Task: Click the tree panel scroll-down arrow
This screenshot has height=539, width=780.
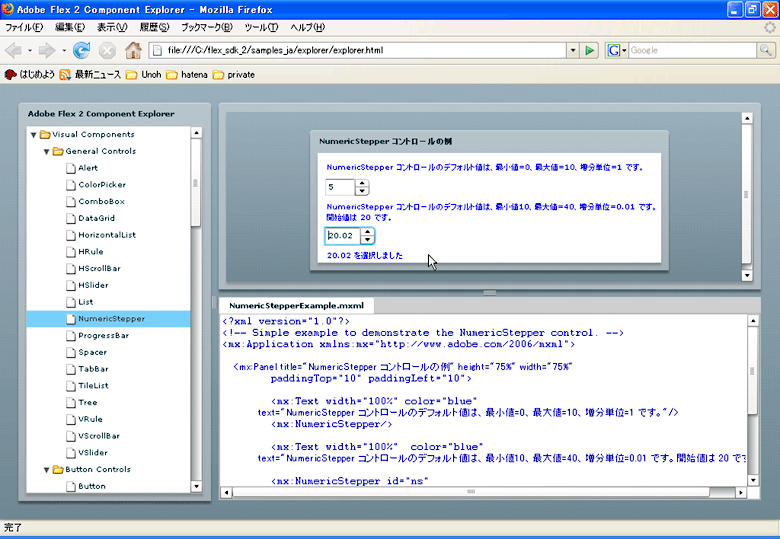Action: 196,487
